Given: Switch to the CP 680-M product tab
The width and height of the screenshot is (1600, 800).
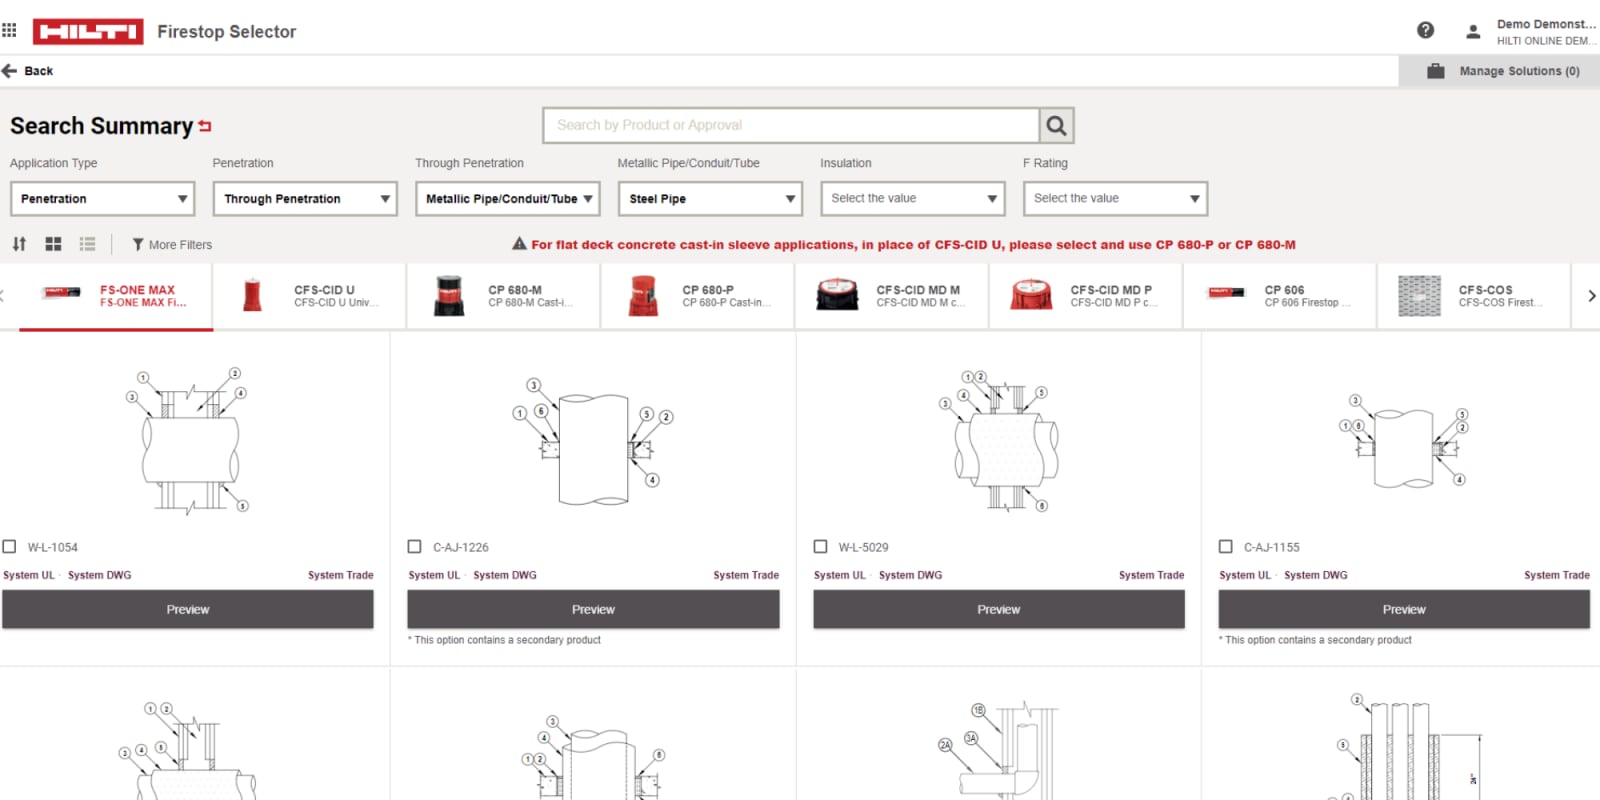Looking at the screenshot, I should [x=502, y=295].
